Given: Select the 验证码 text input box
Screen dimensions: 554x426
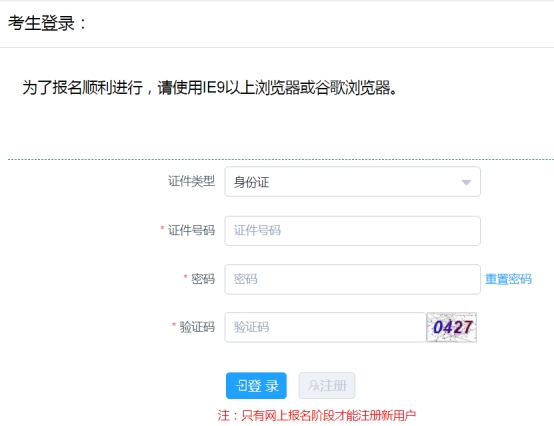Looking at the screenshot, I should (325, 327).
